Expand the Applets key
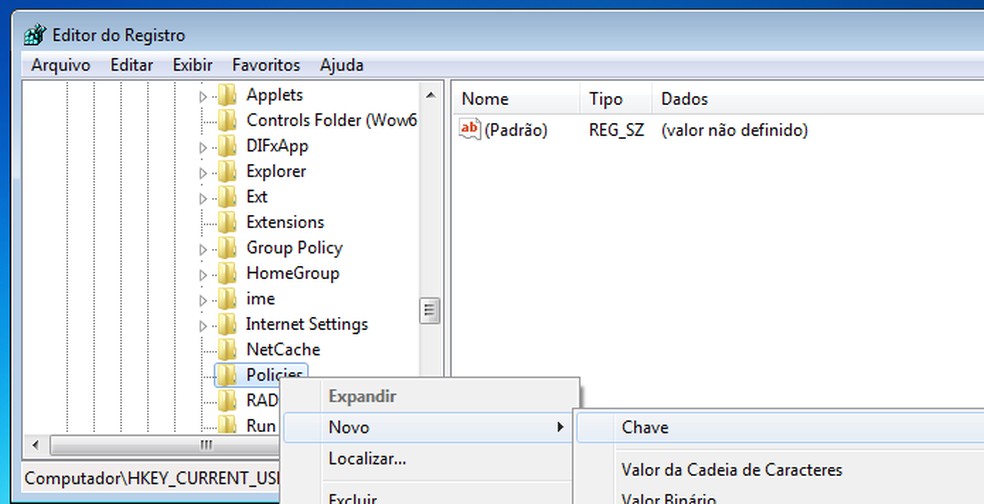984x504 pixels. pyautogui.click(x=202, y=97)
